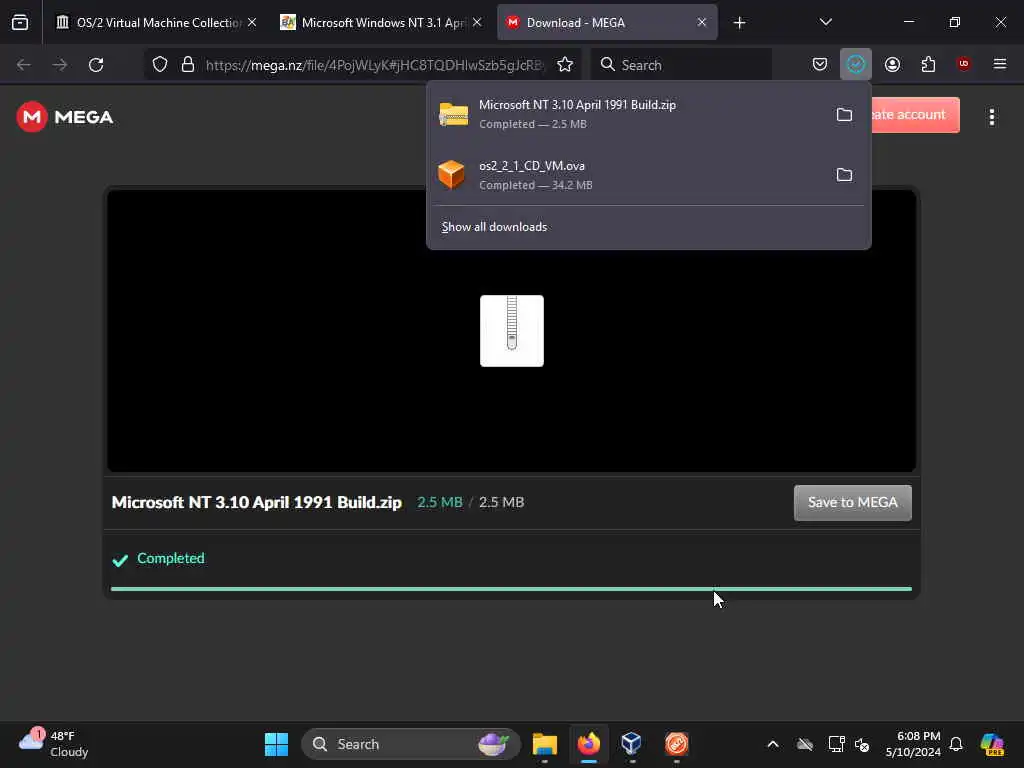
Task: Click the Create account button
Action: [915, 115]
